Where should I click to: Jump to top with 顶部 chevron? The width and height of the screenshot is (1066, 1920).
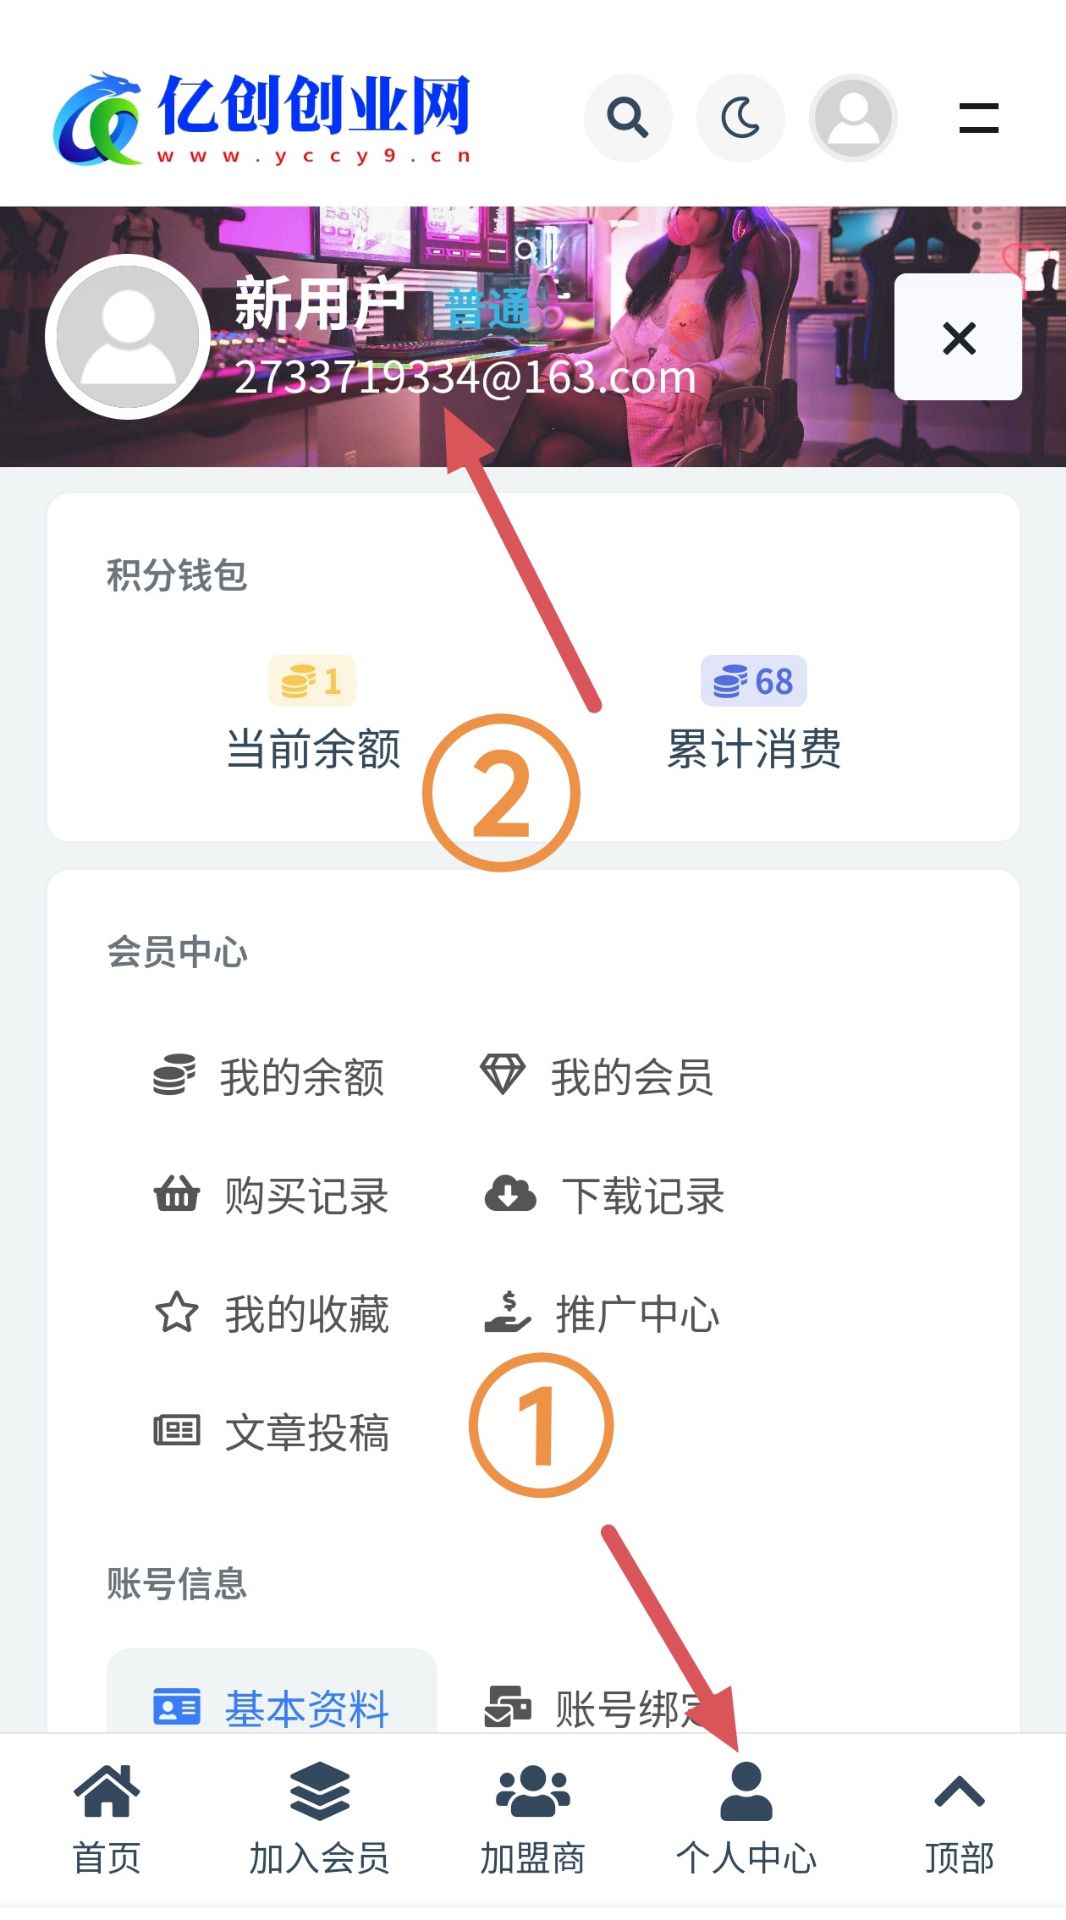coord(959,1820)
